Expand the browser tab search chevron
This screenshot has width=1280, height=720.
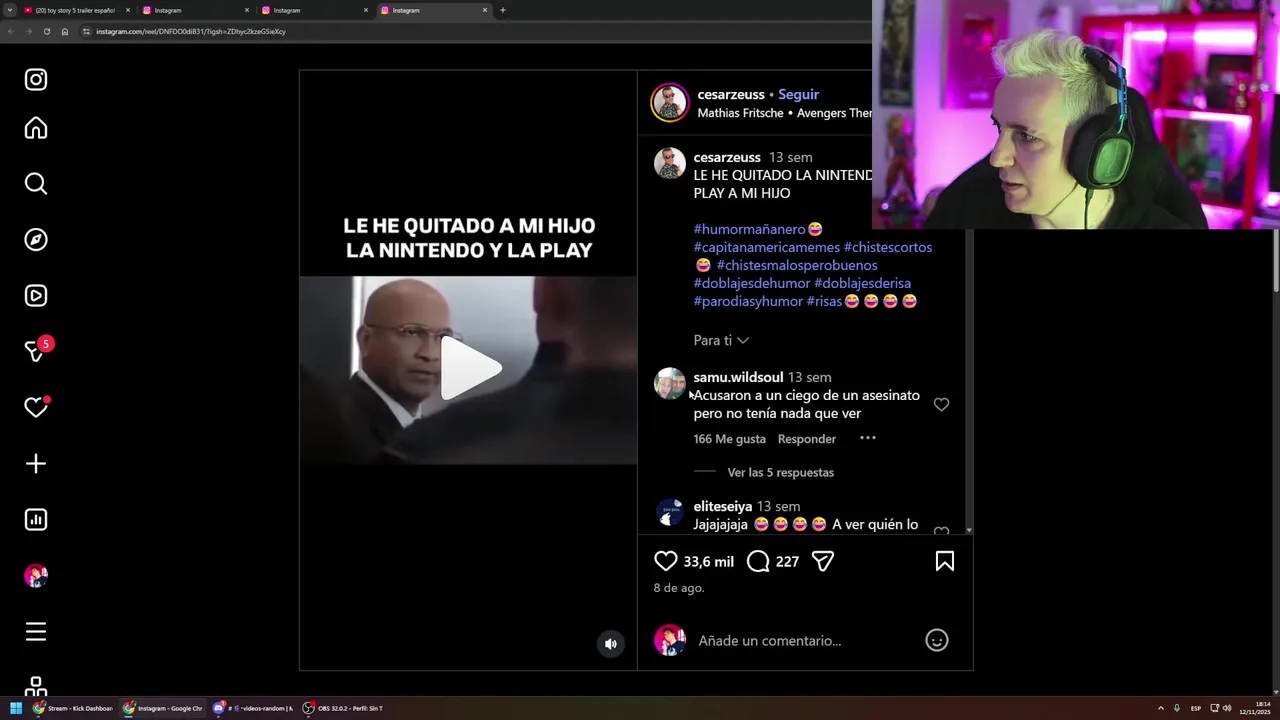[9, 10]
